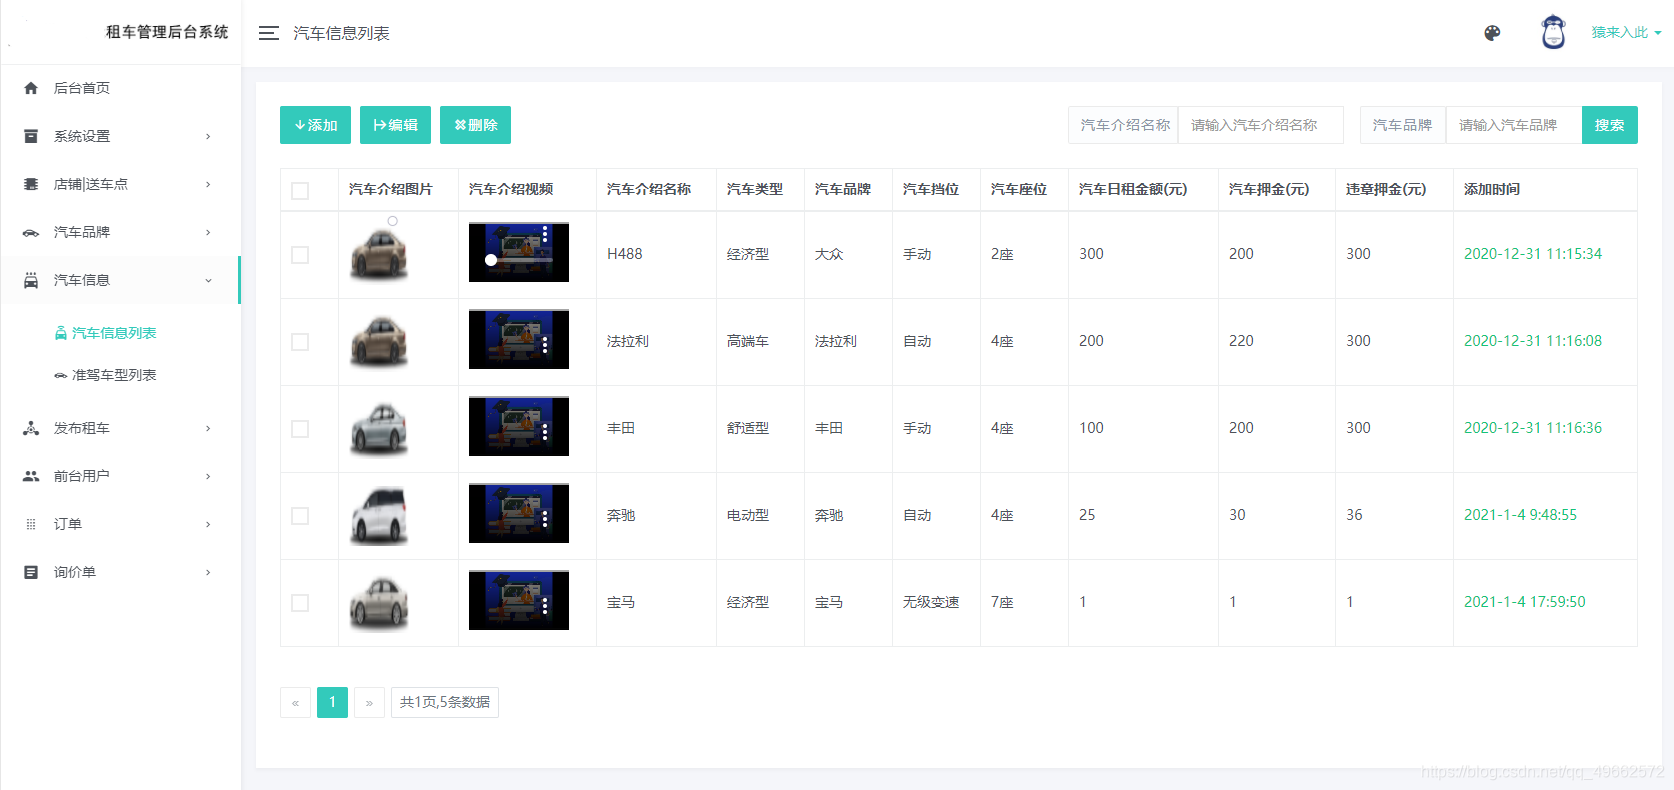Open video options menu in 宝马 row
This screenshot has height=790, width=1674.
coord(545,605)
